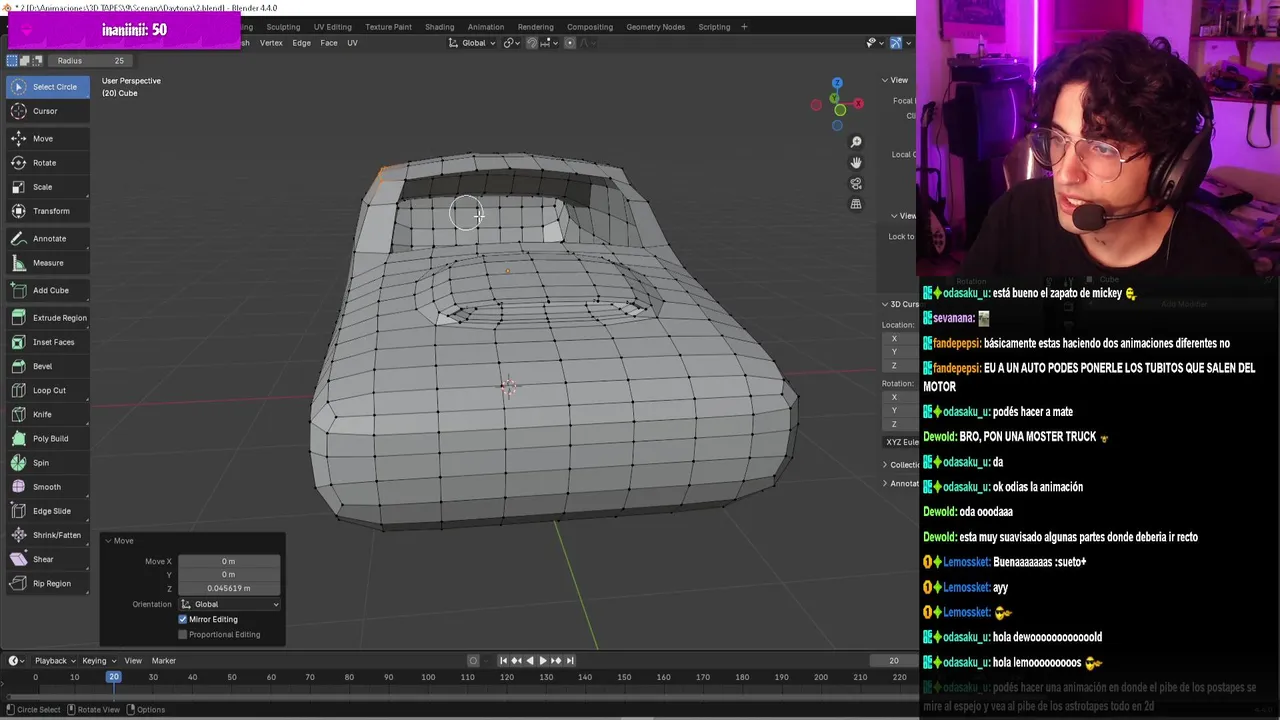Activate the Inset Faces tool
Screen dimensions: 1280x720
pyautogui.click(x=47, y=342)
